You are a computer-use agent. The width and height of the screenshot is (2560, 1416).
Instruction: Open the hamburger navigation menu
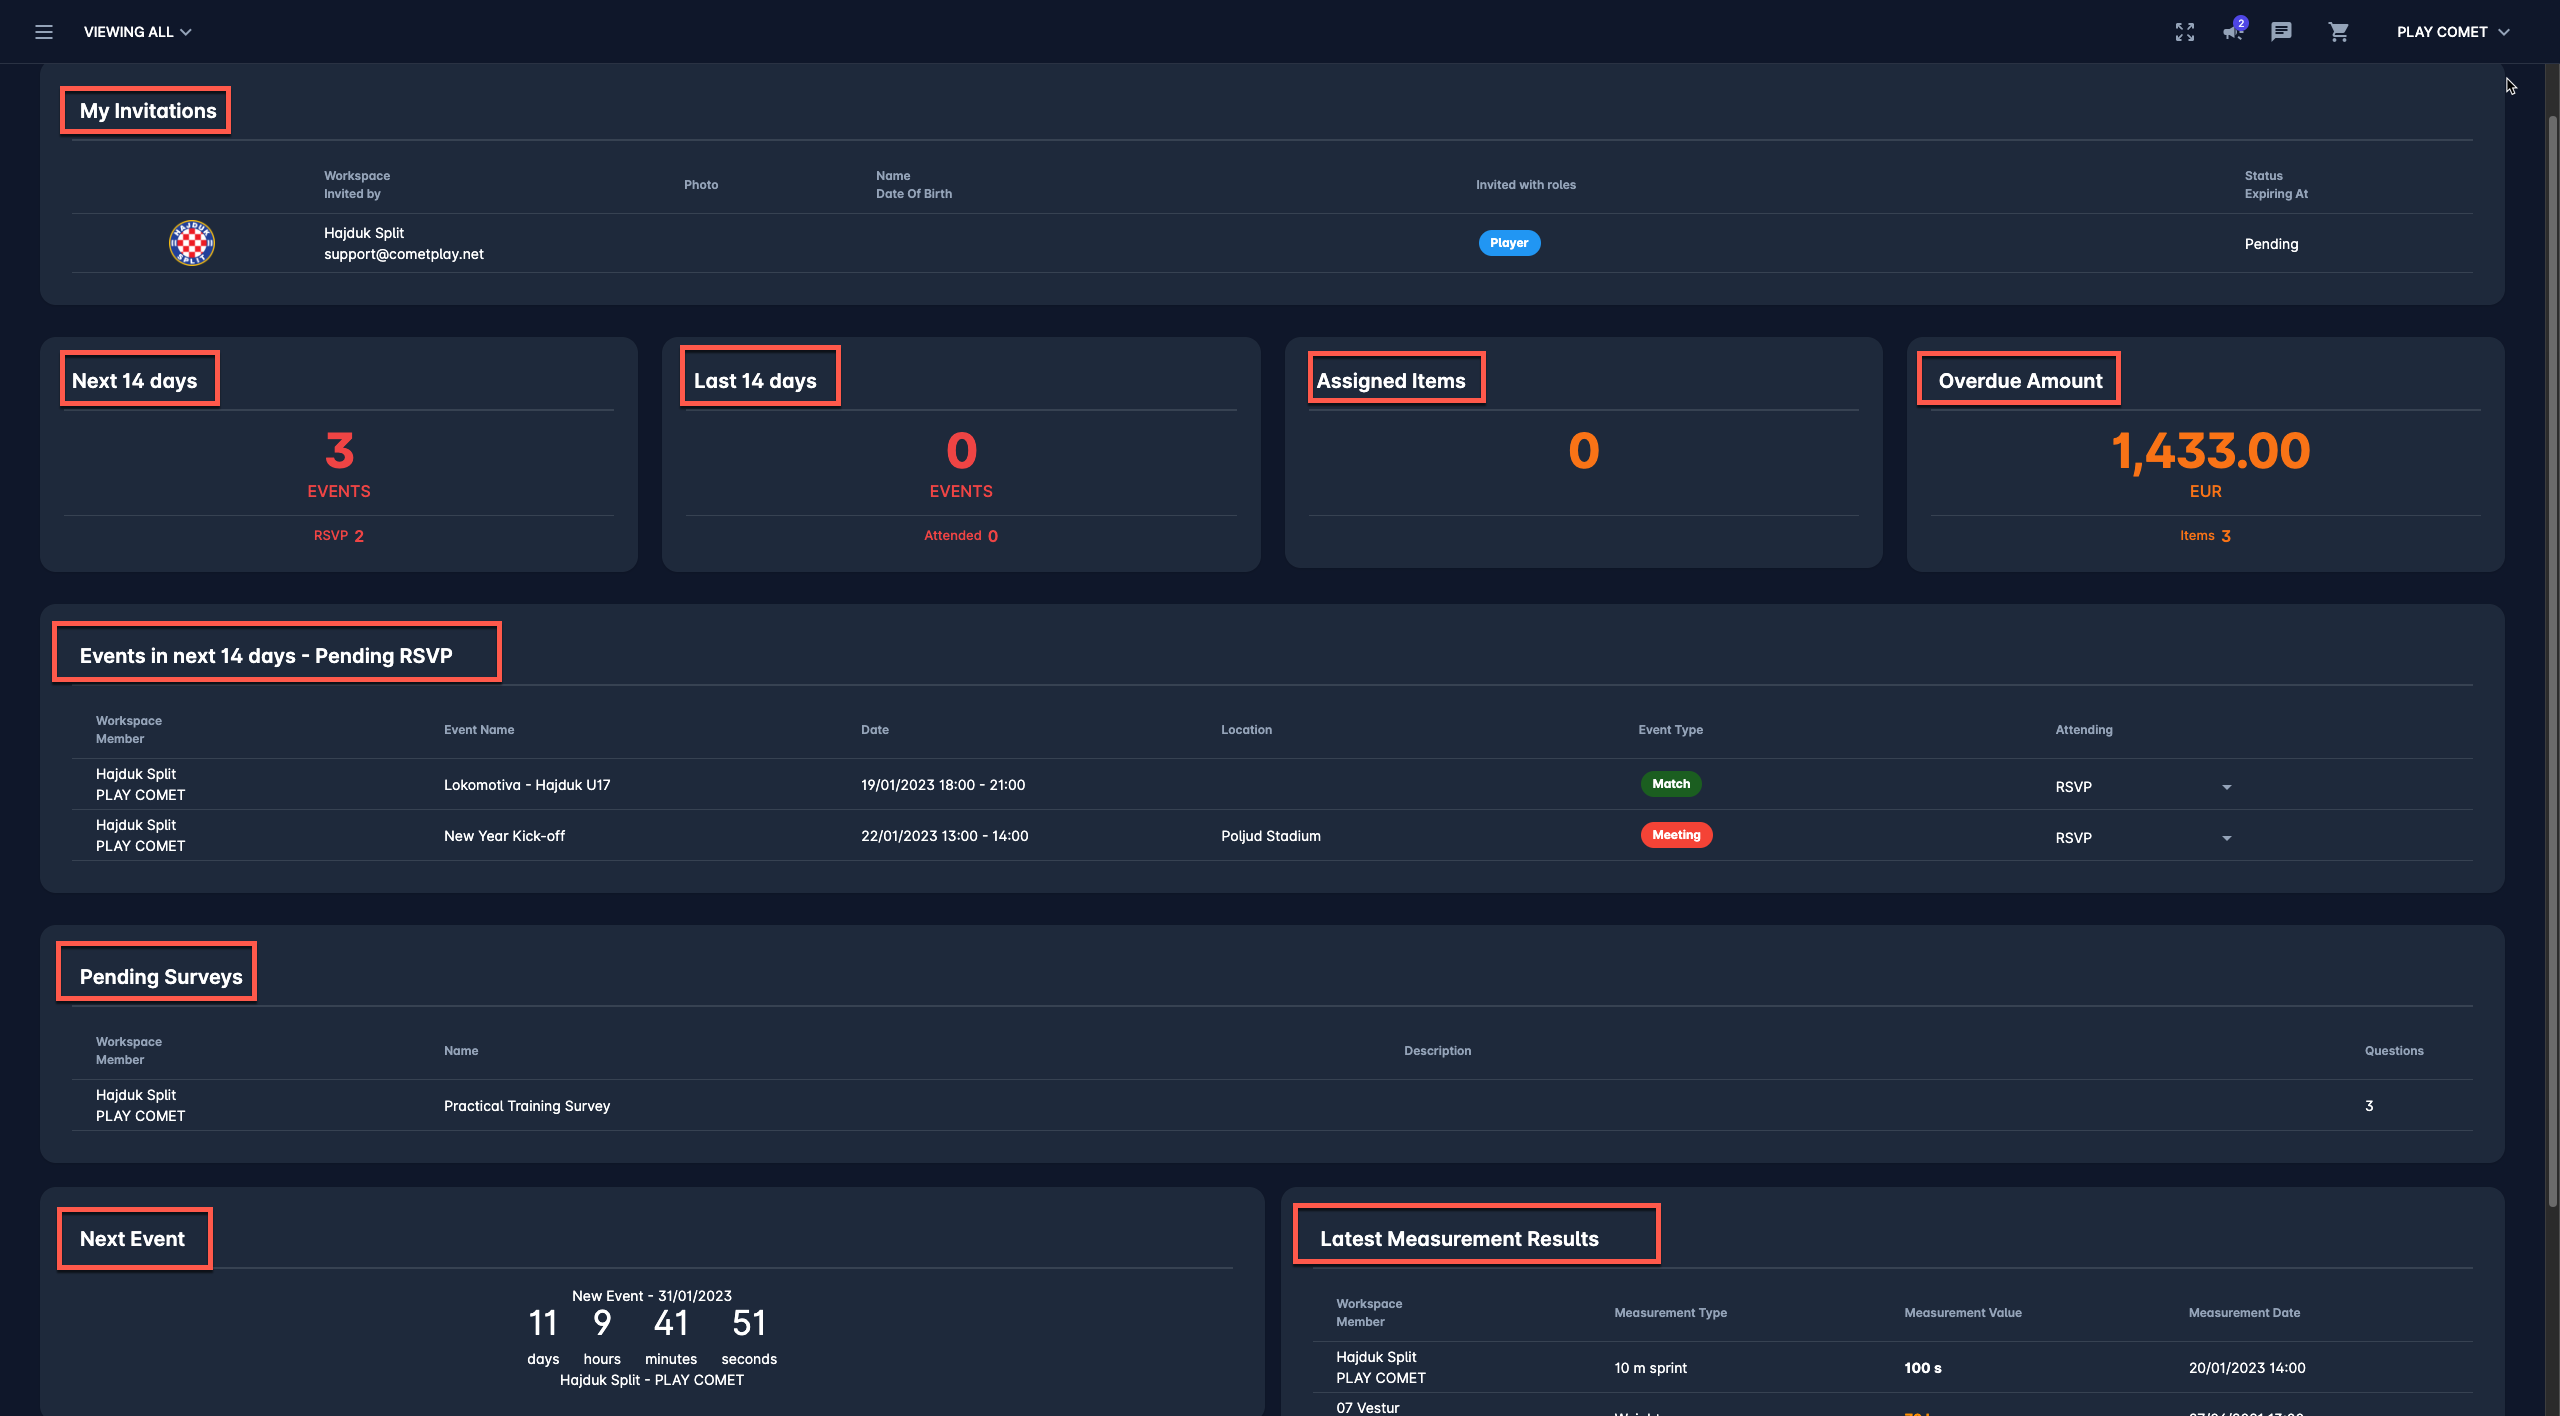tap(43, 32)
